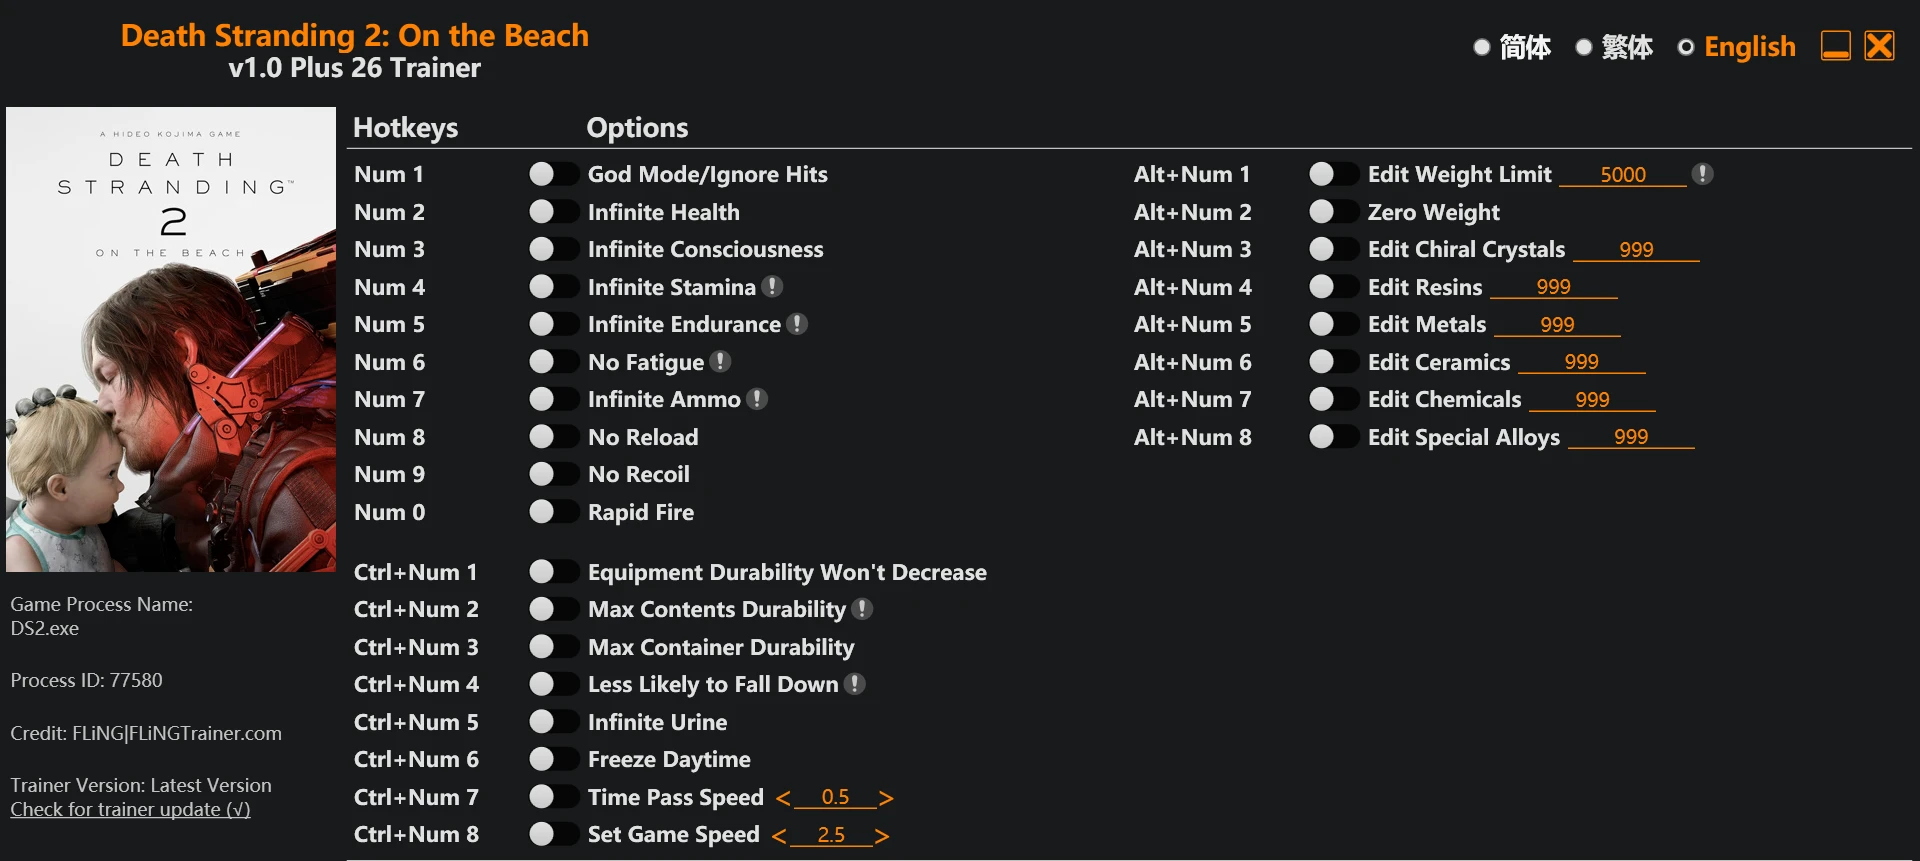This screenshot has height=861, width=1920.
Task: Click info icon beside Edit Weight Limit value
Action: 1702,174
